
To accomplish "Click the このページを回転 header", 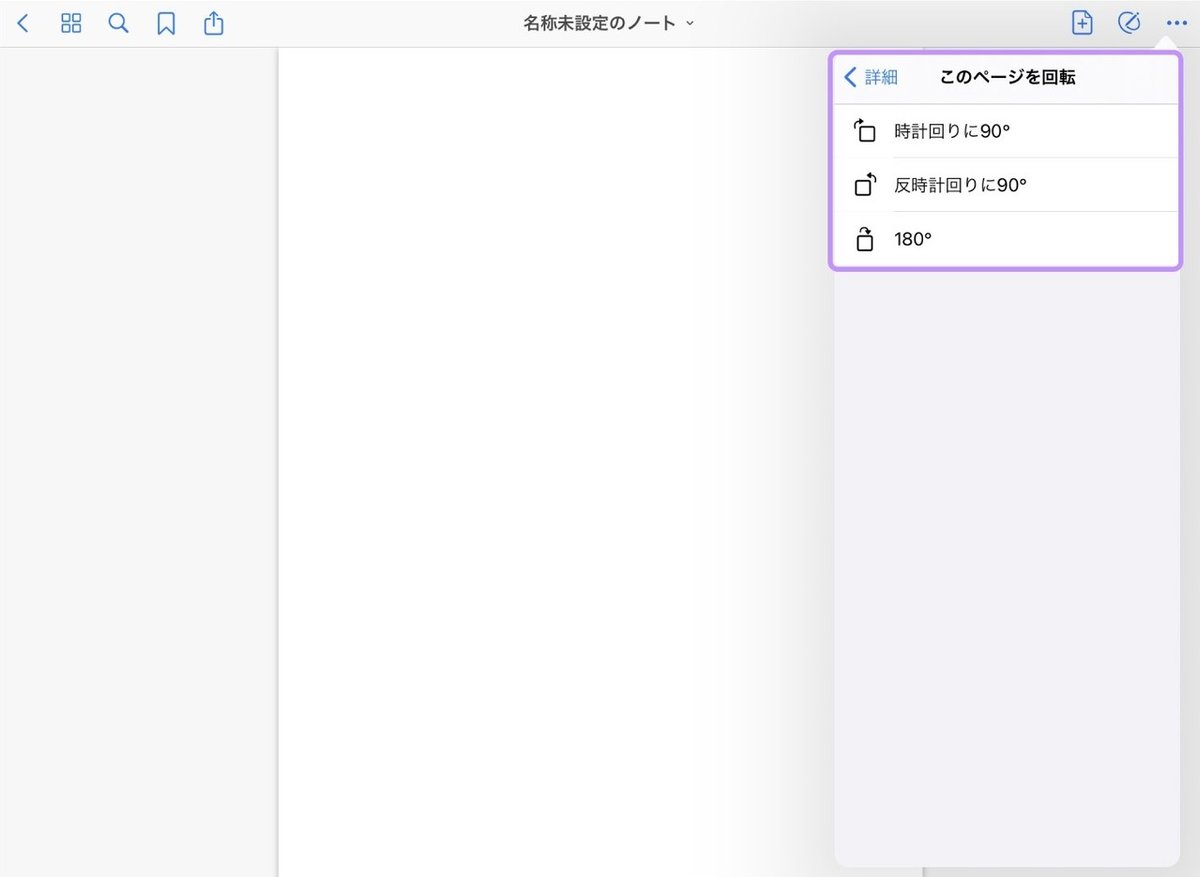I will pos(1007,77).
